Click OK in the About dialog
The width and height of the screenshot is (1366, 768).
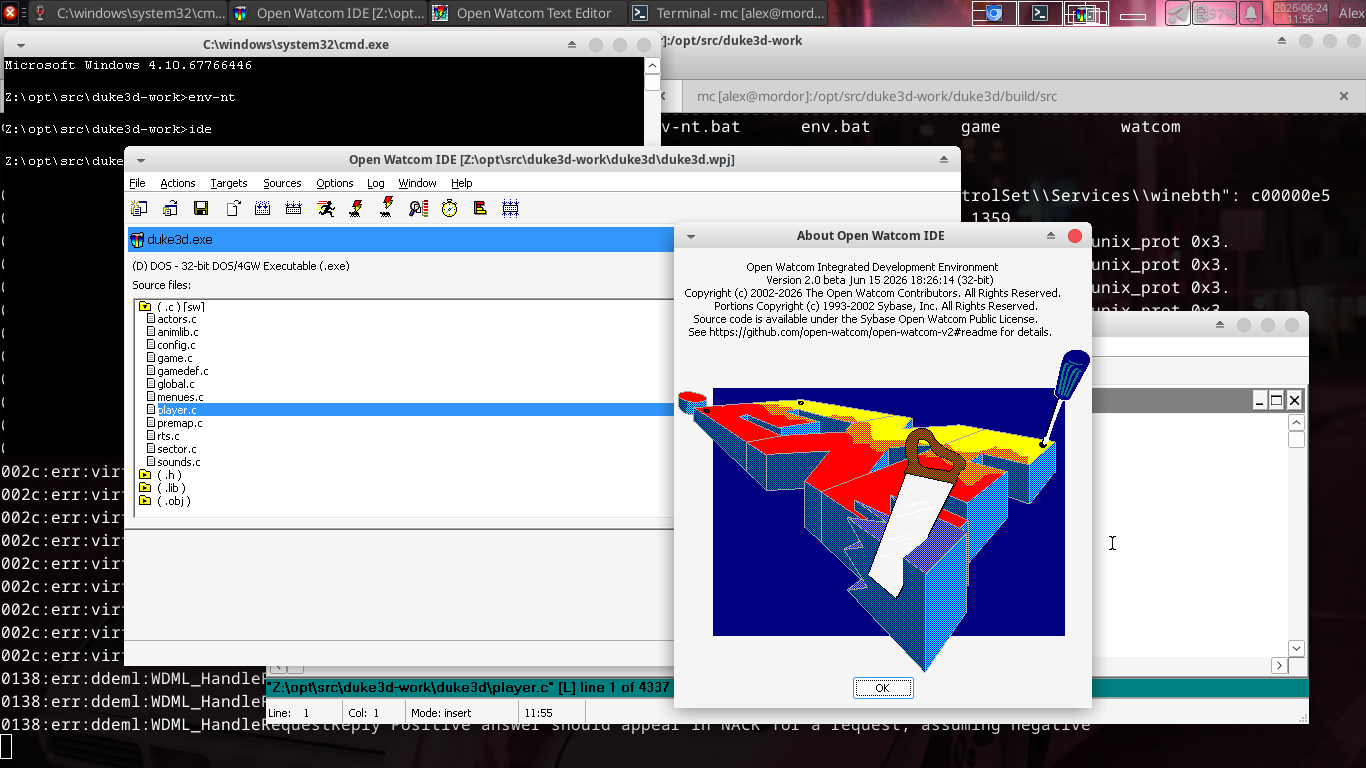tap(882, 688)
